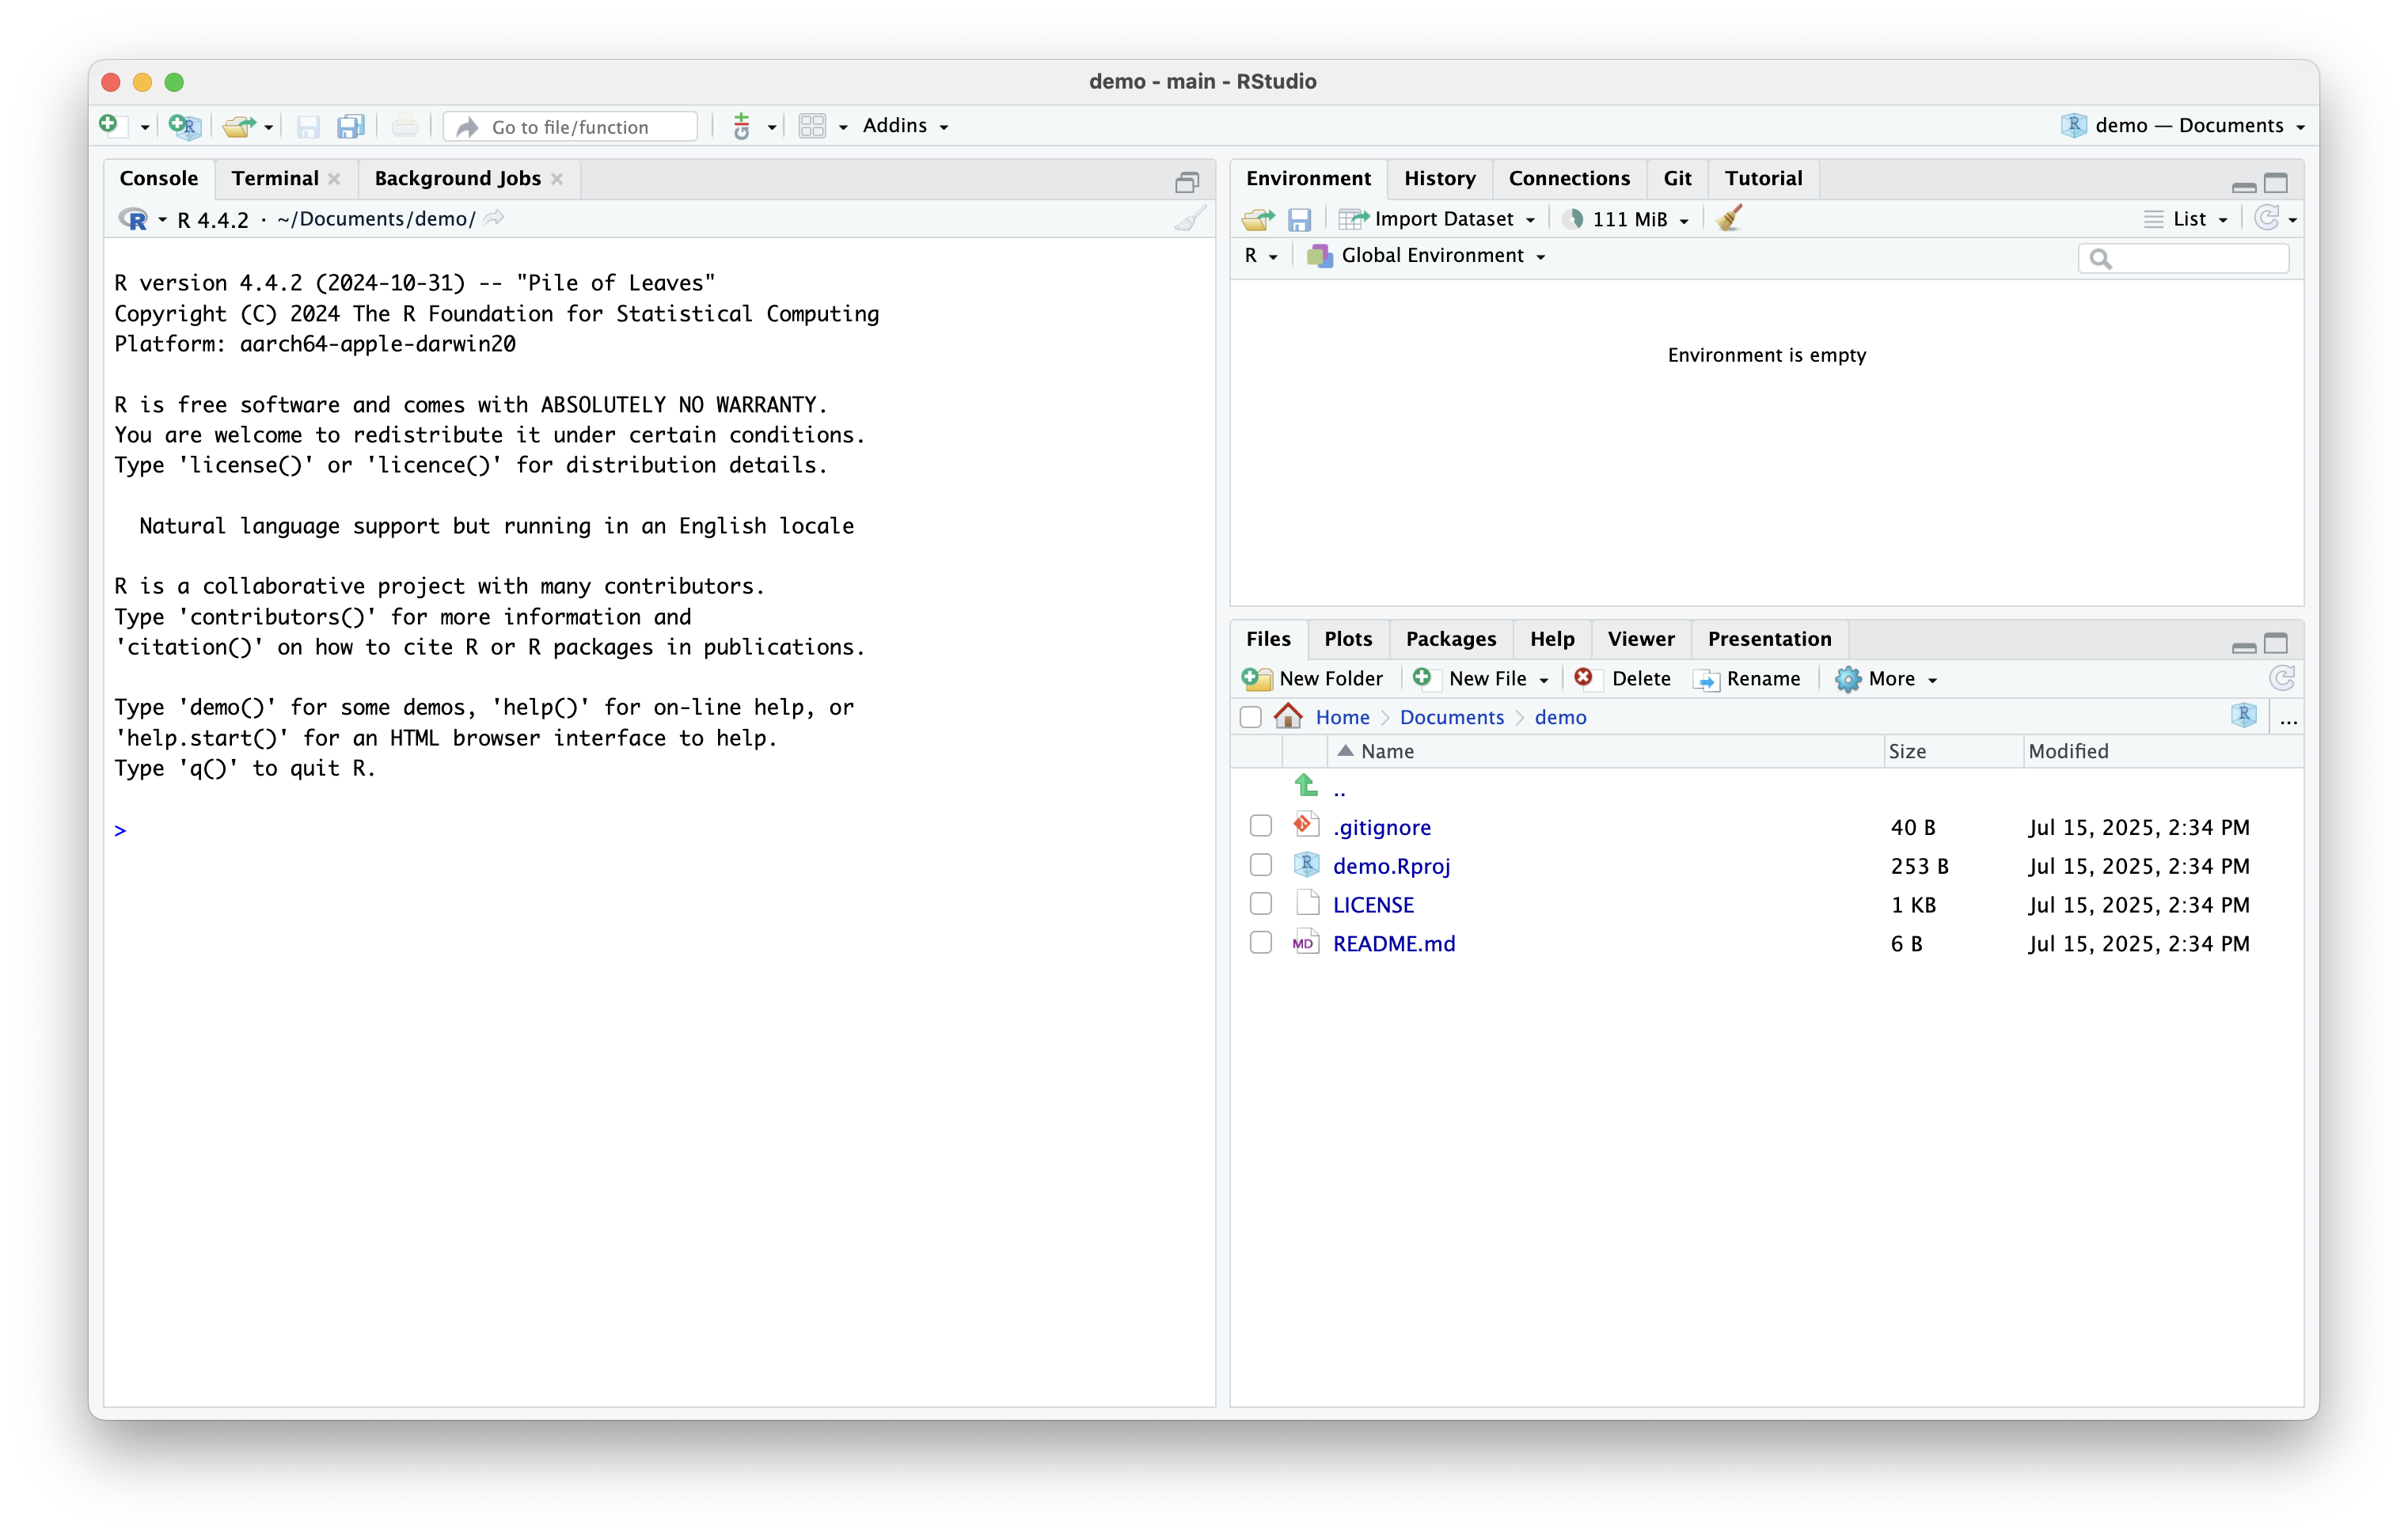Click the Save All documents icon
Screen dimensions: 2408x1537
[x=350, y=126]
